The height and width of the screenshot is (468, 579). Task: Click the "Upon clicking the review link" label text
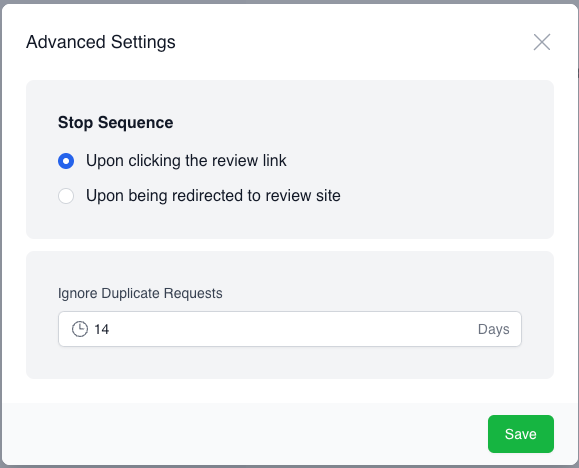pyautogui.click(x=186, y=161)
